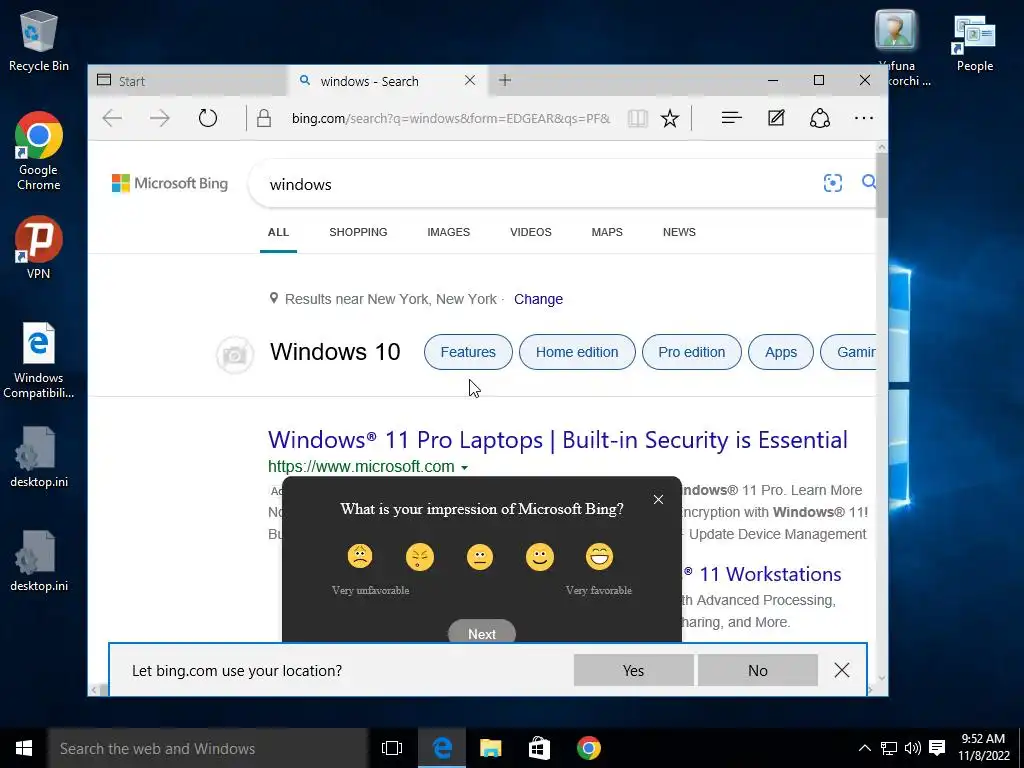Open Microsoft Store from taskbar
This screenshot has width=1024, height=768.
tap(539, 748)
